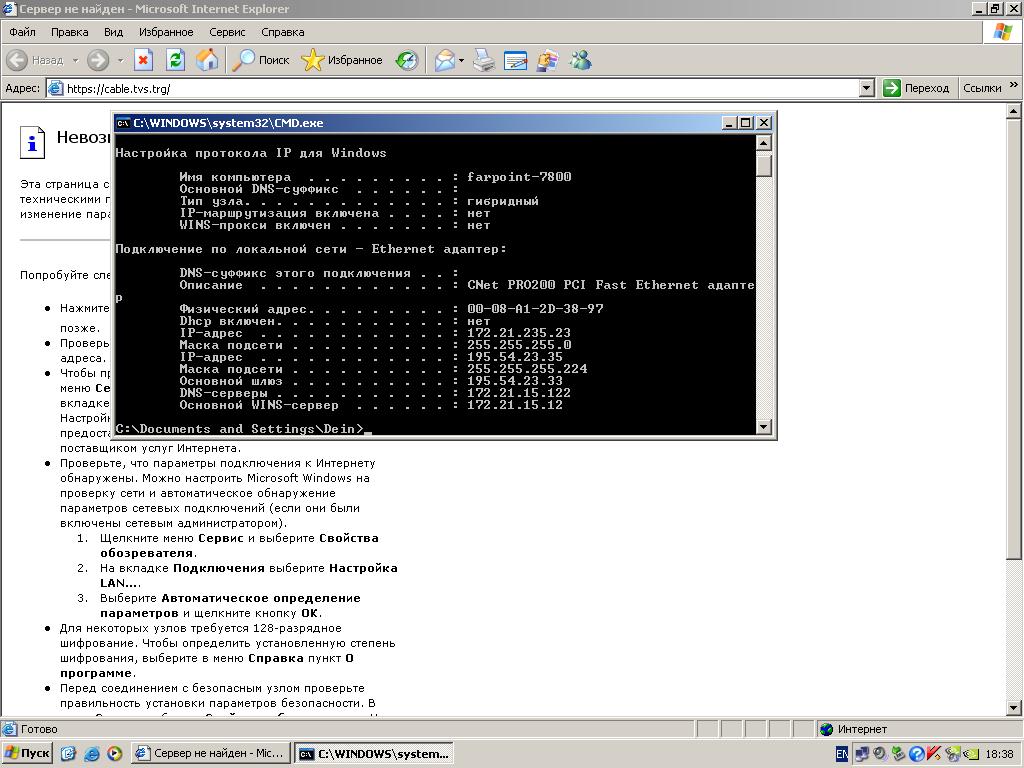Click the CMD window scroll up arrow

click(763, 143)
